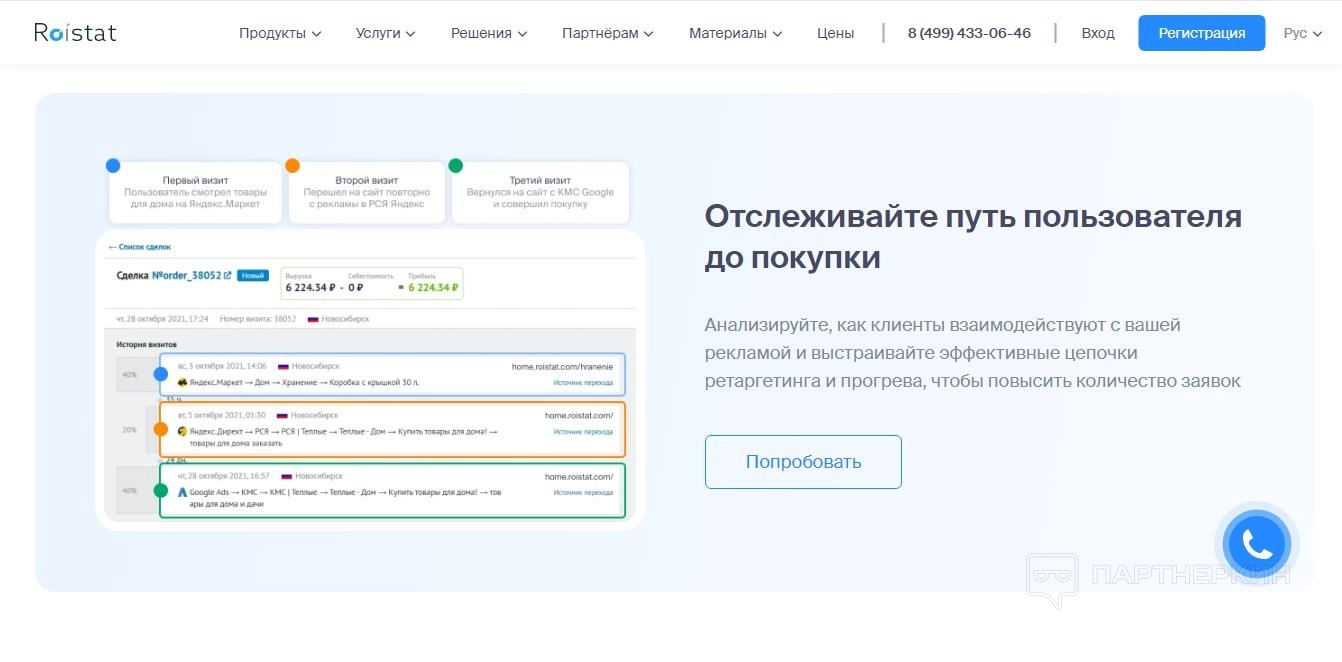Viewport: 1342px width, 662px height.
Task: Open the Roistat logo home link
Action: [x=75, y=33]
